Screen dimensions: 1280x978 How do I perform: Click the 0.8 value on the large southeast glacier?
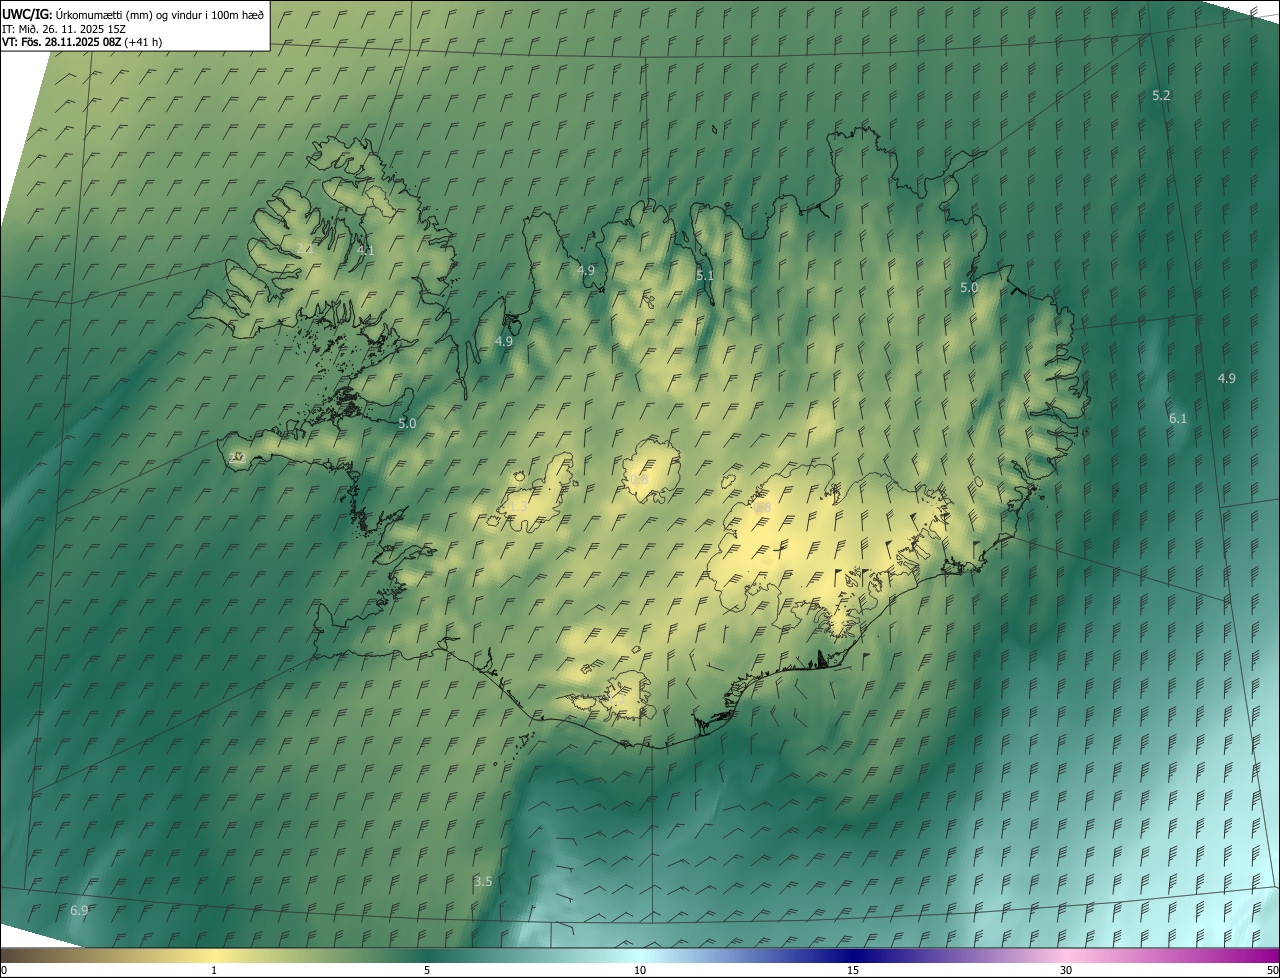click(x=762, y=508)
